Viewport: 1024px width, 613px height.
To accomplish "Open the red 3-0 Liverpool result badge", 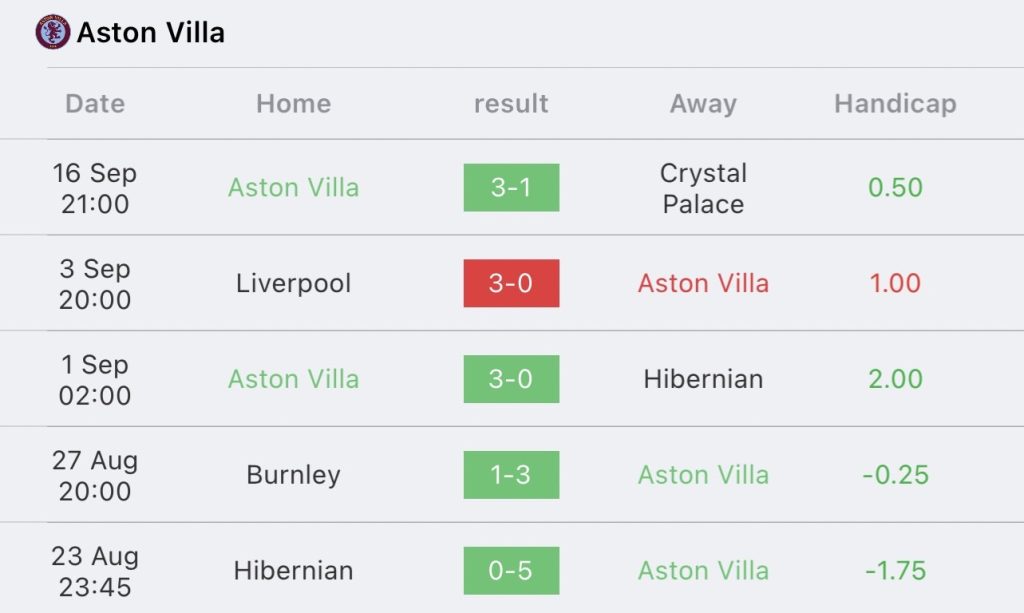I will [511, 283].
